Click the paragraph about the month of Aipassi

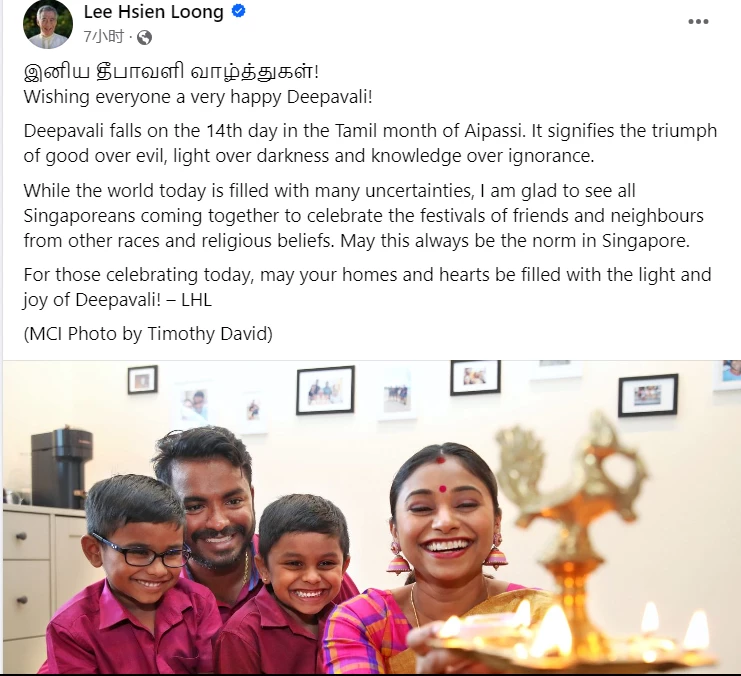370,143
